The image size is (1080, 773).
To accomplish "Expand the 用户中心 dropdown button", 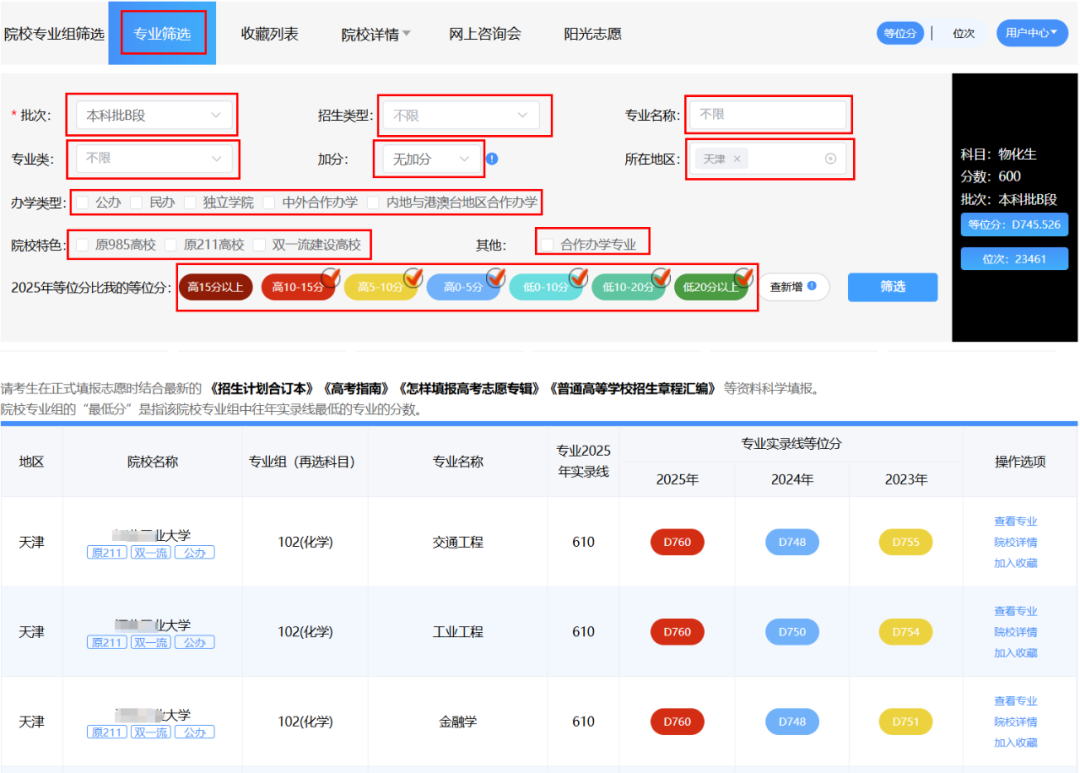I will [1031, 33].
